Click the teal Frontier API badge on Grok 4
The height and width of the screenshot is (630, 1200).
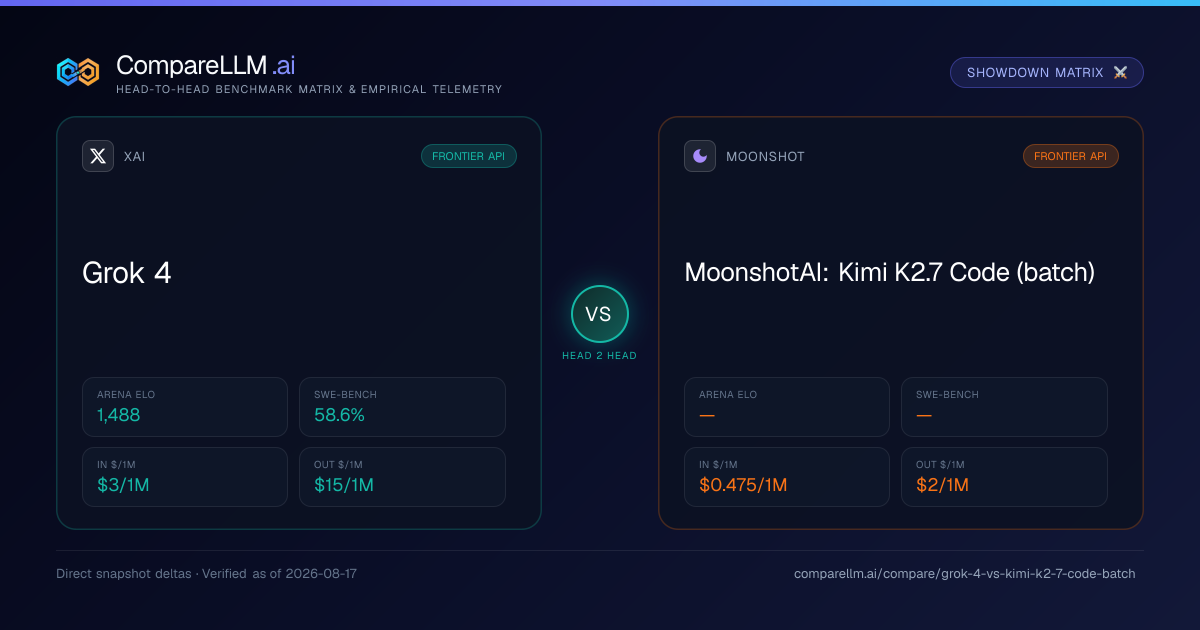pos(469,156)
